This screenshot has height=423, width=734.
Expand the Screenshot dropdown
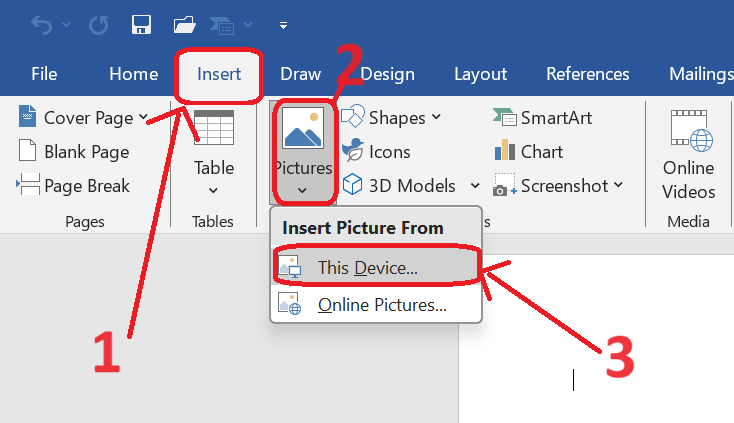pyautogui.click(x=619, y=186)
